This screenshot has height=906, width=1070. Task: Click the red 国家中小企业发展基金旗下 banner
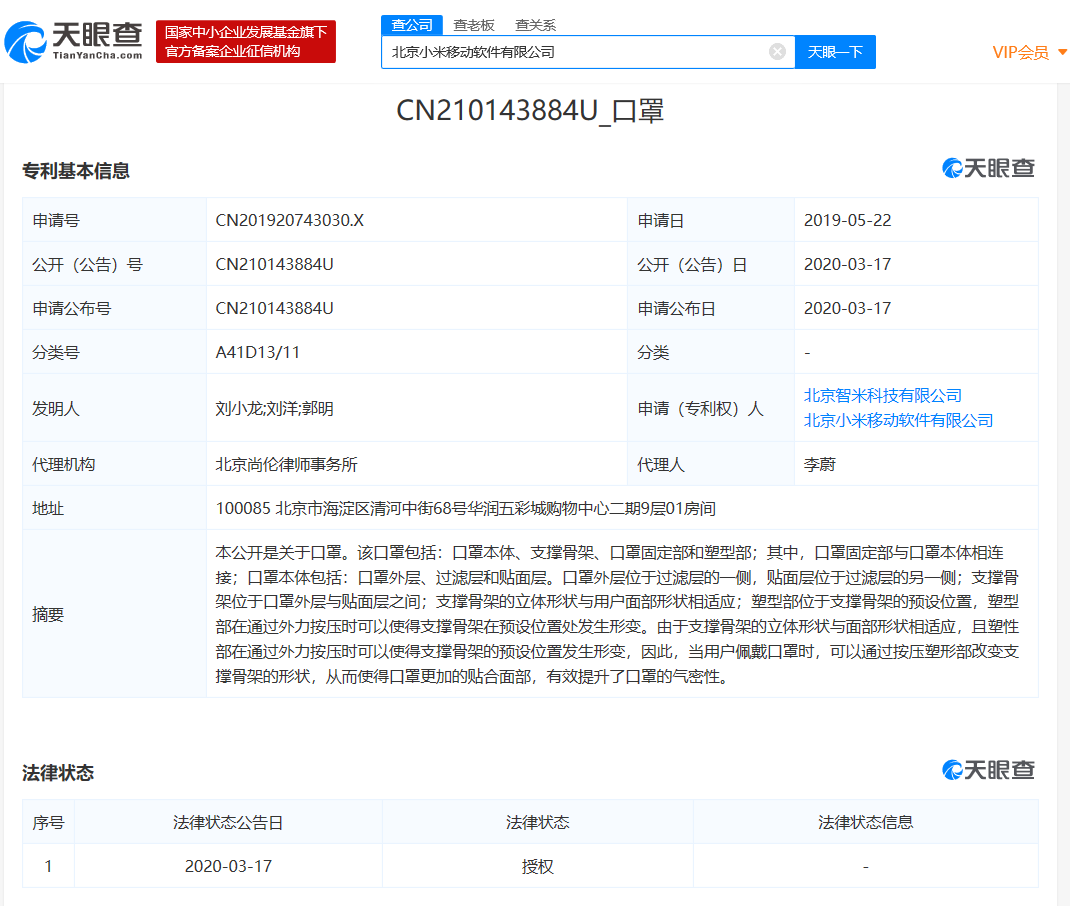click(x=246, y=41)
